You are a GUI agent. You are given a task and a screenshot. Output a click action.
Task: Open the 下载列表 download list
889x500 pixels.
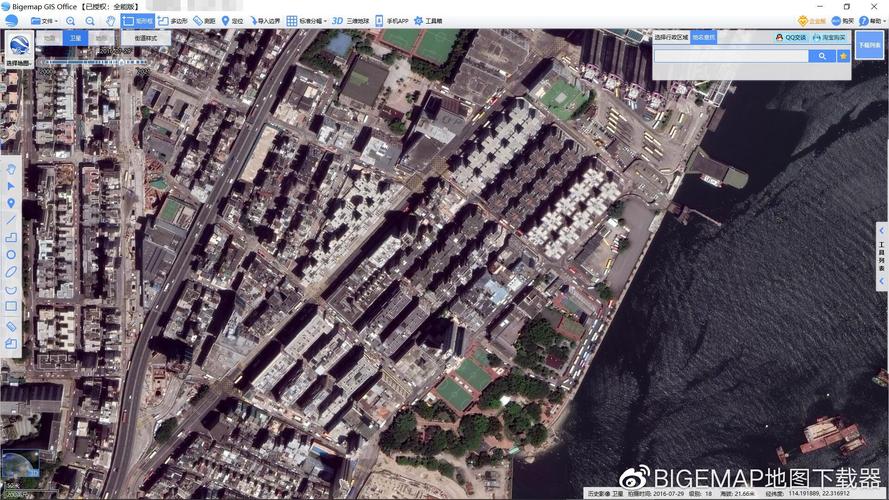(x=869, y=45)
